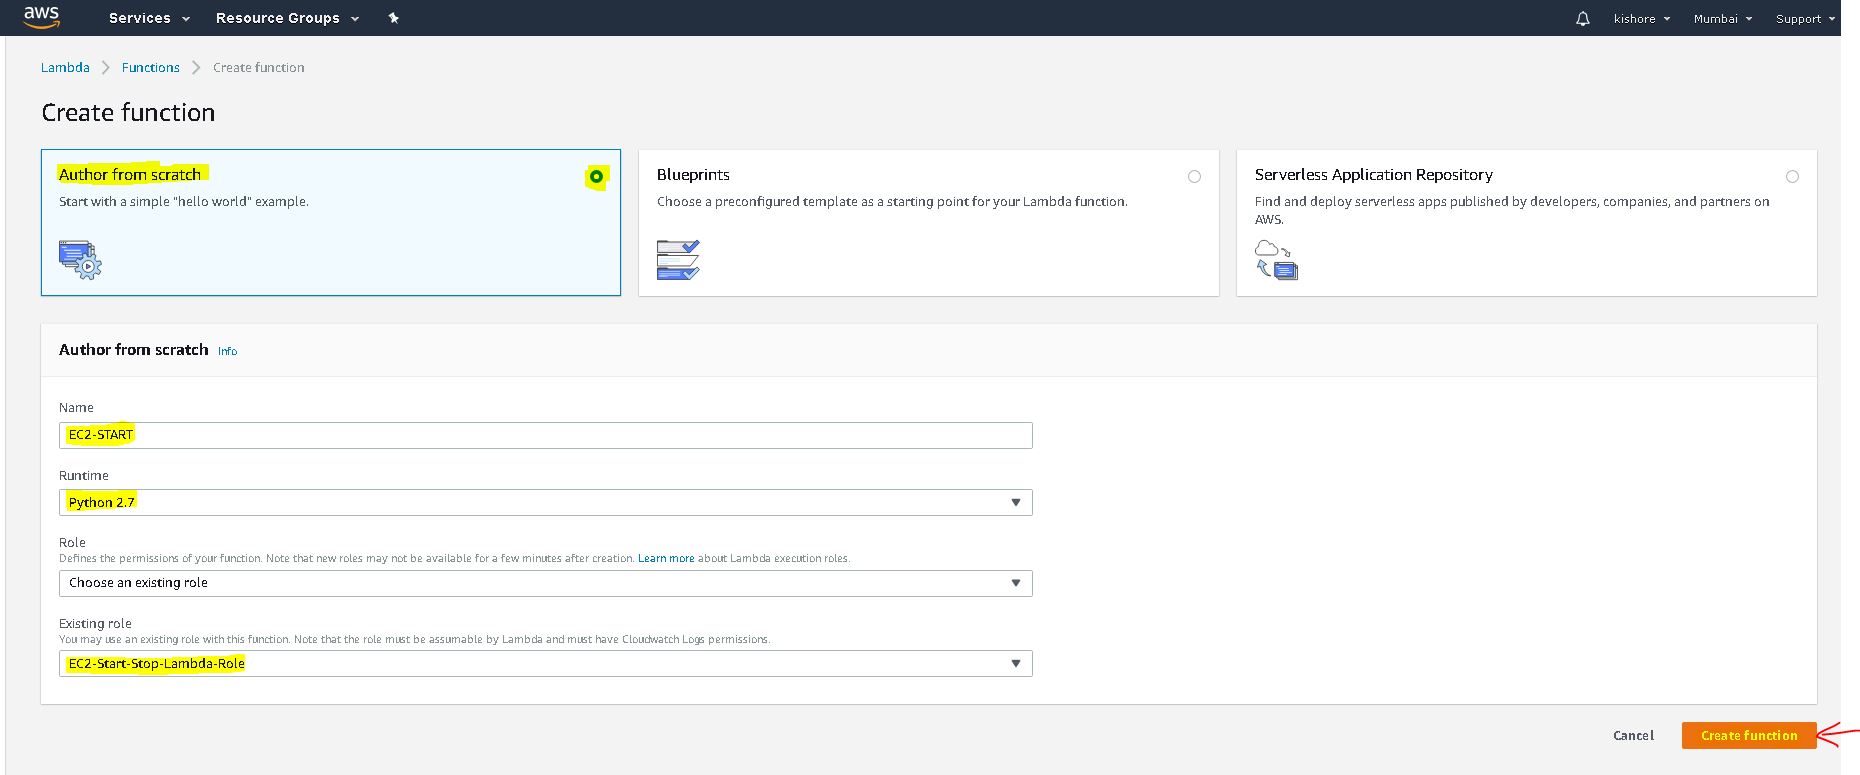The width and height of the screenshot is (1860, 775).
Task: Click the Blueprints checklist icon
Action: pos(678,260)
